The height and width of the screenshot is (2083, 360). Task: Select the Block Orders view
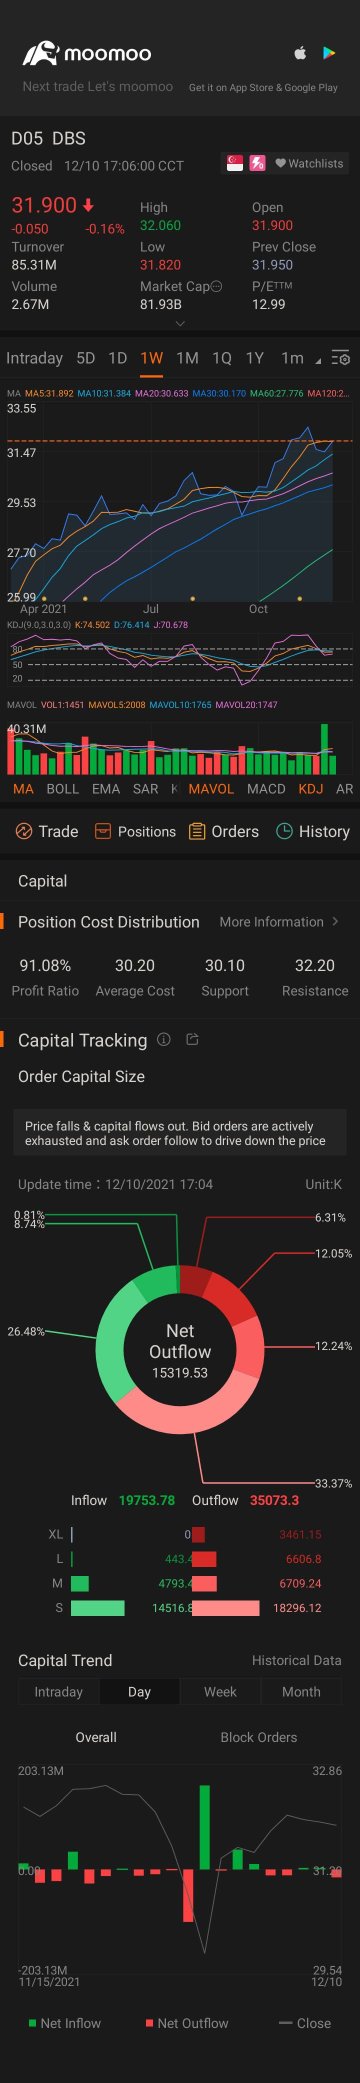[259, 1737]
